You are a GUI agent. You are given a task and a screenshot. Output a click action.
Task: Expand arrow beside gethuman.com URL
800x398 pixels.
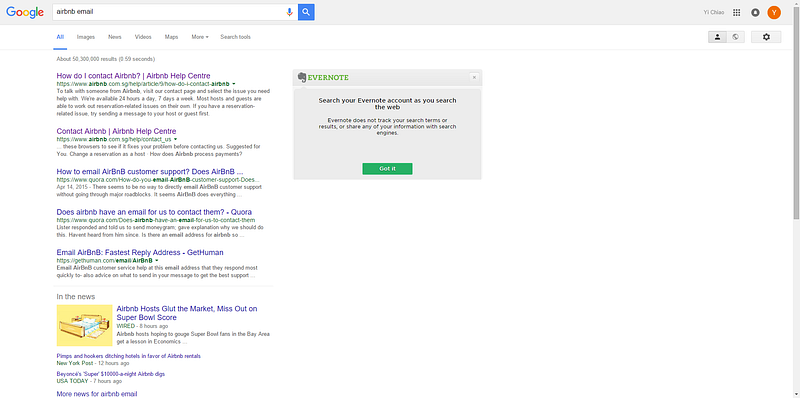coord(157,260)
